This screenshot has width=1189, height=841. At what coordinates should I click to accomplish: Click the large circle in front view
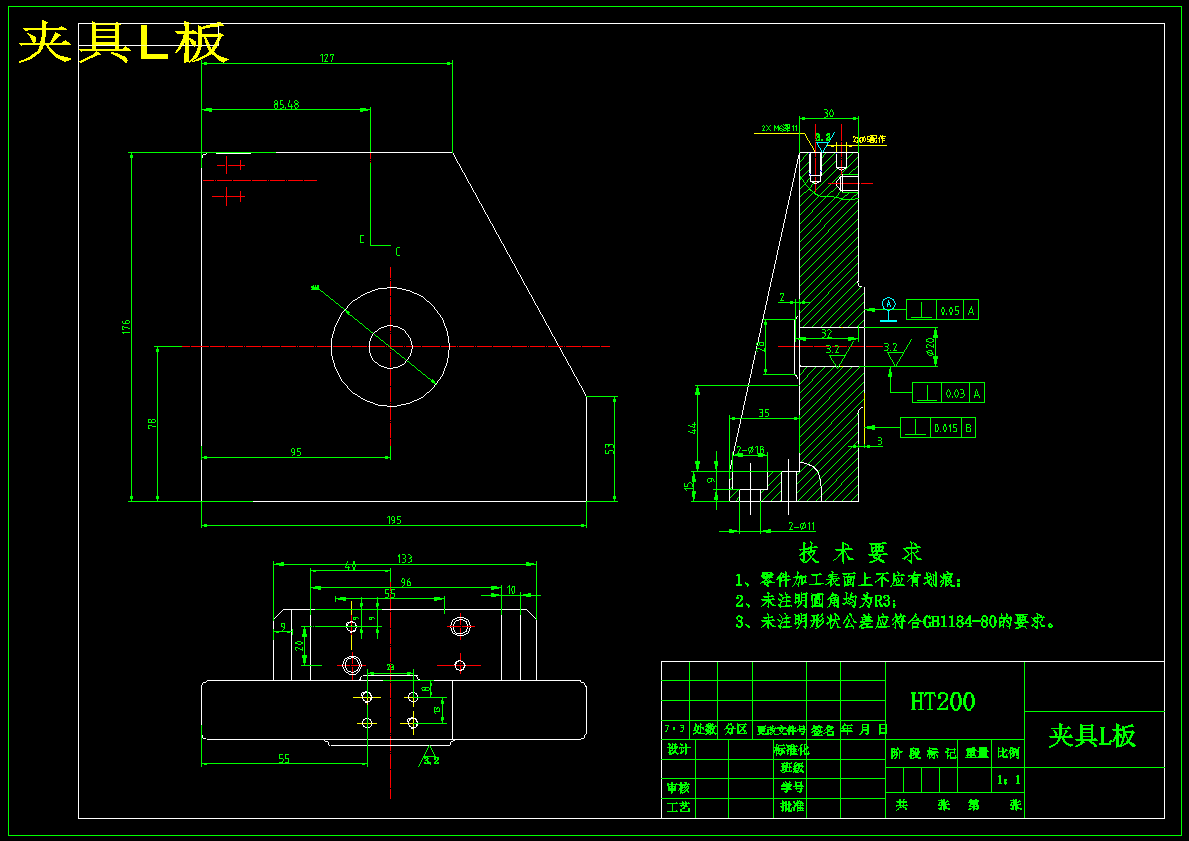[x=391, y=347]
